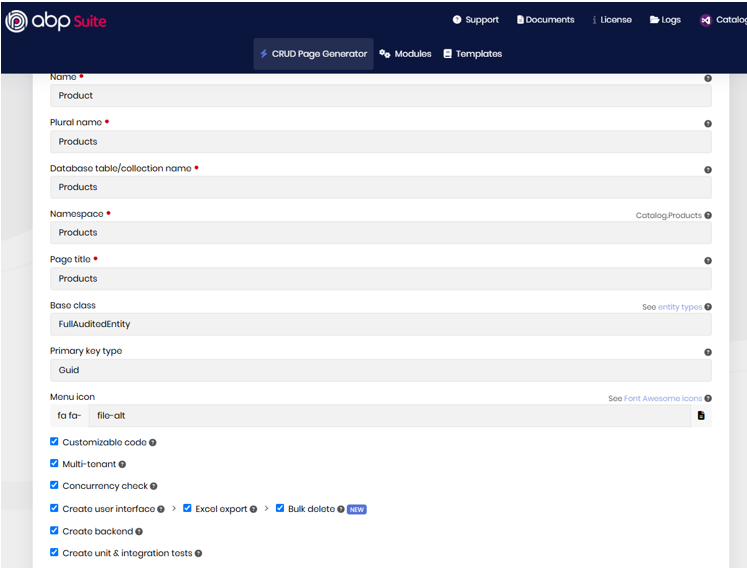Toggle the Create user interface checkbox

(54, 508)
